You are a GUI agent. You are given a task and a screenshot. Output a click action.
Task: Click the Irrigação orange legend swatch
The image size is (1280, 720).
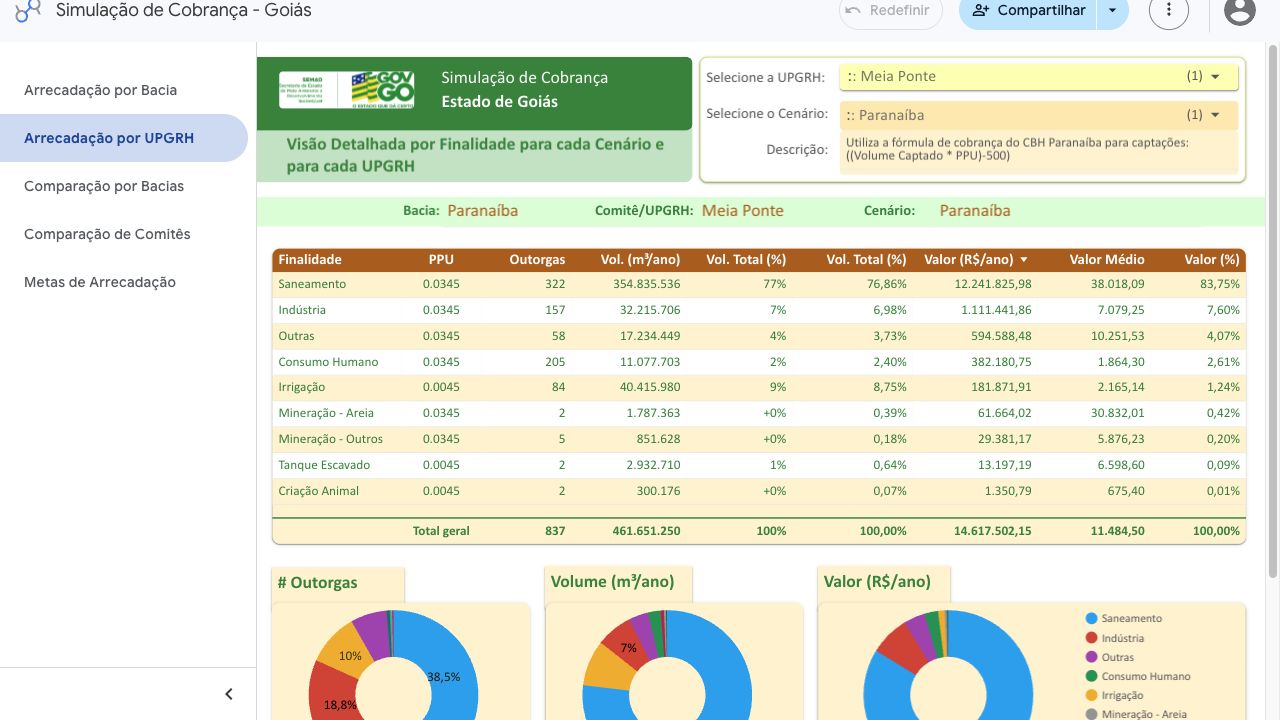click(x=1091, y=695)
